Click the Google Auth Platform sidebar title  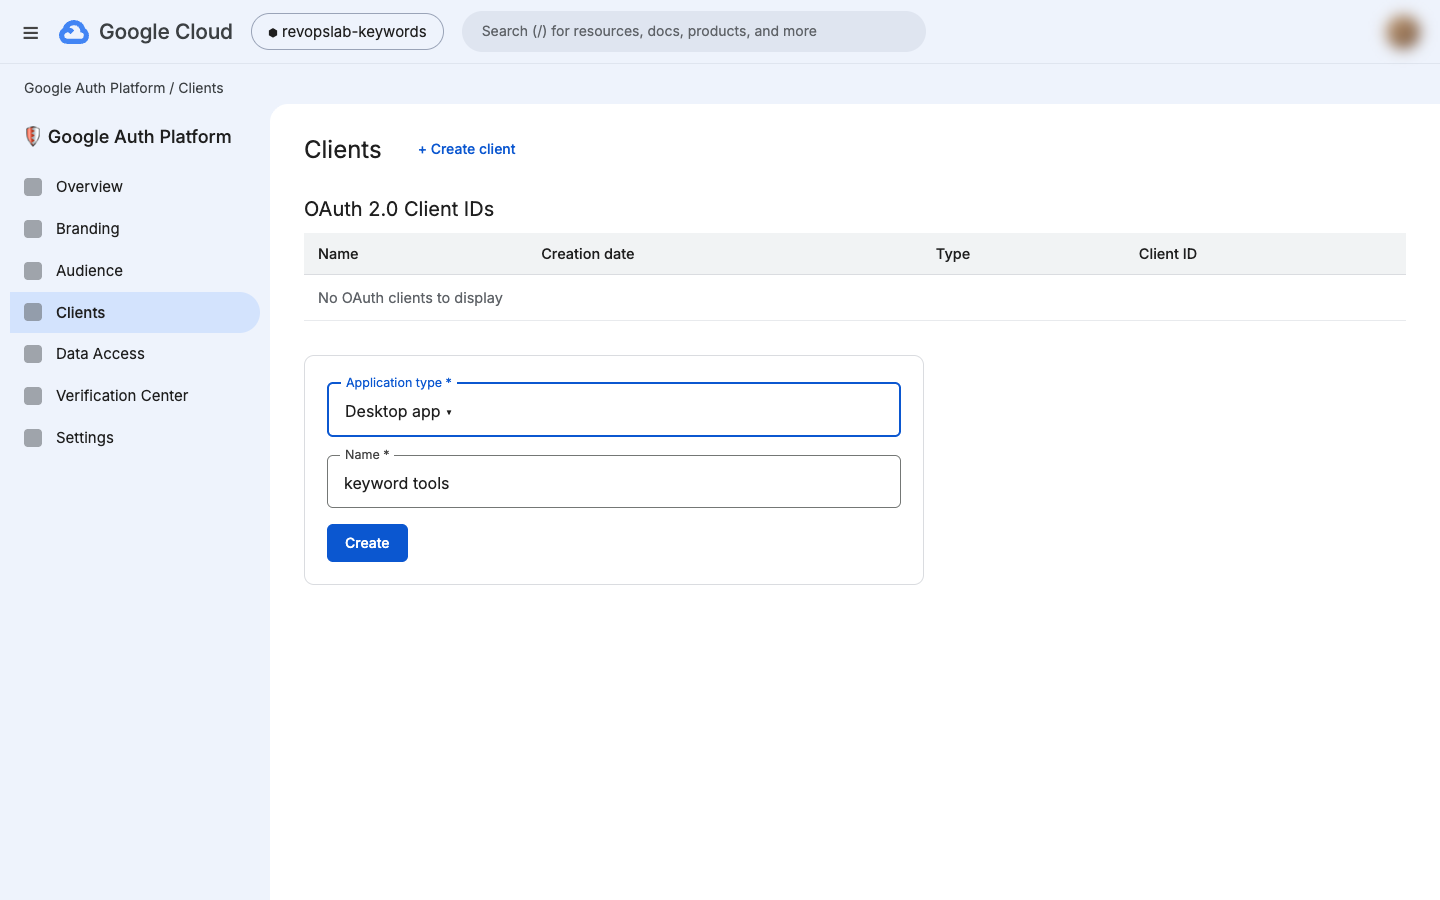(x=140, y=137)
